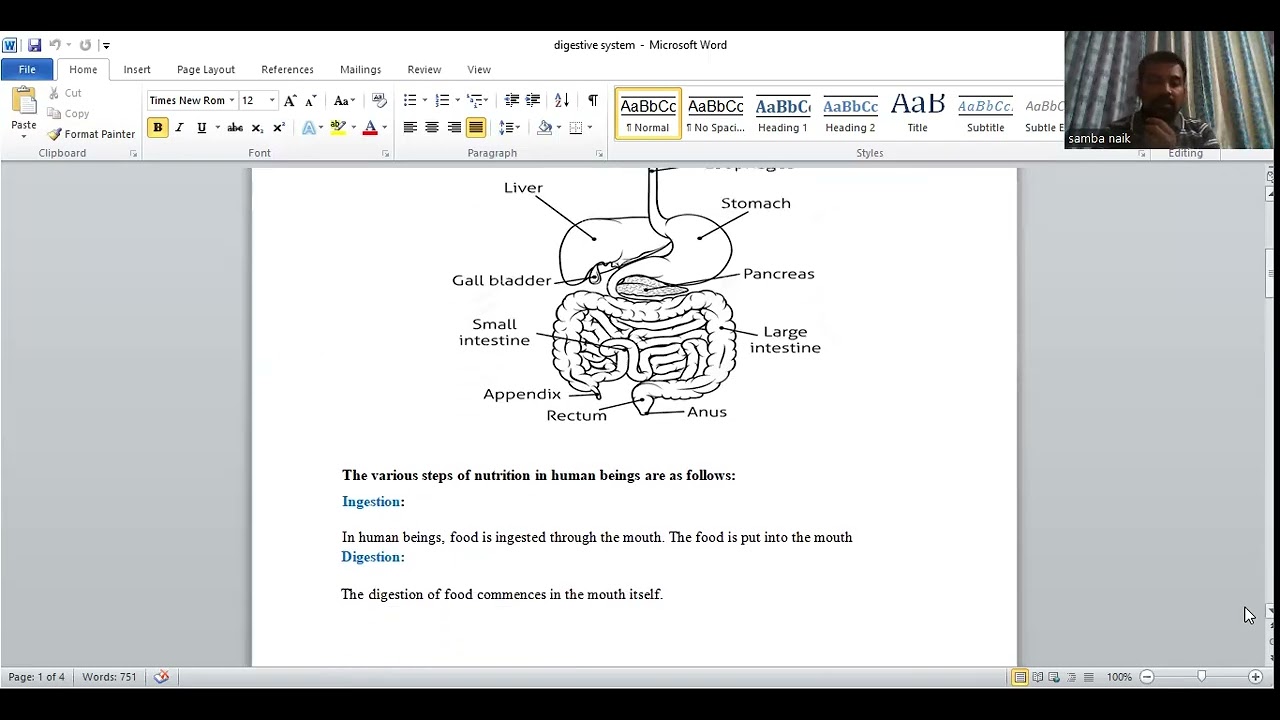Click the zoom level 100% indicator
Image resolution: width=1280 pixels, height=720 pixels.
(1119, 677)
